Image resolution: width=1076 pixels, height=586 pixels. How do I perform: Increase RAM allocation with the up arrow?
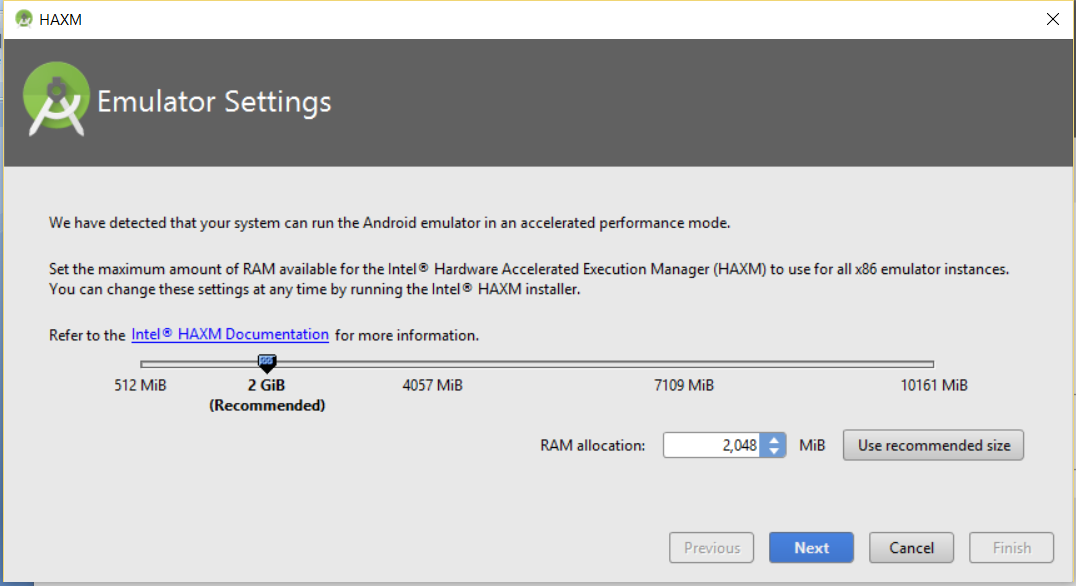774,439
